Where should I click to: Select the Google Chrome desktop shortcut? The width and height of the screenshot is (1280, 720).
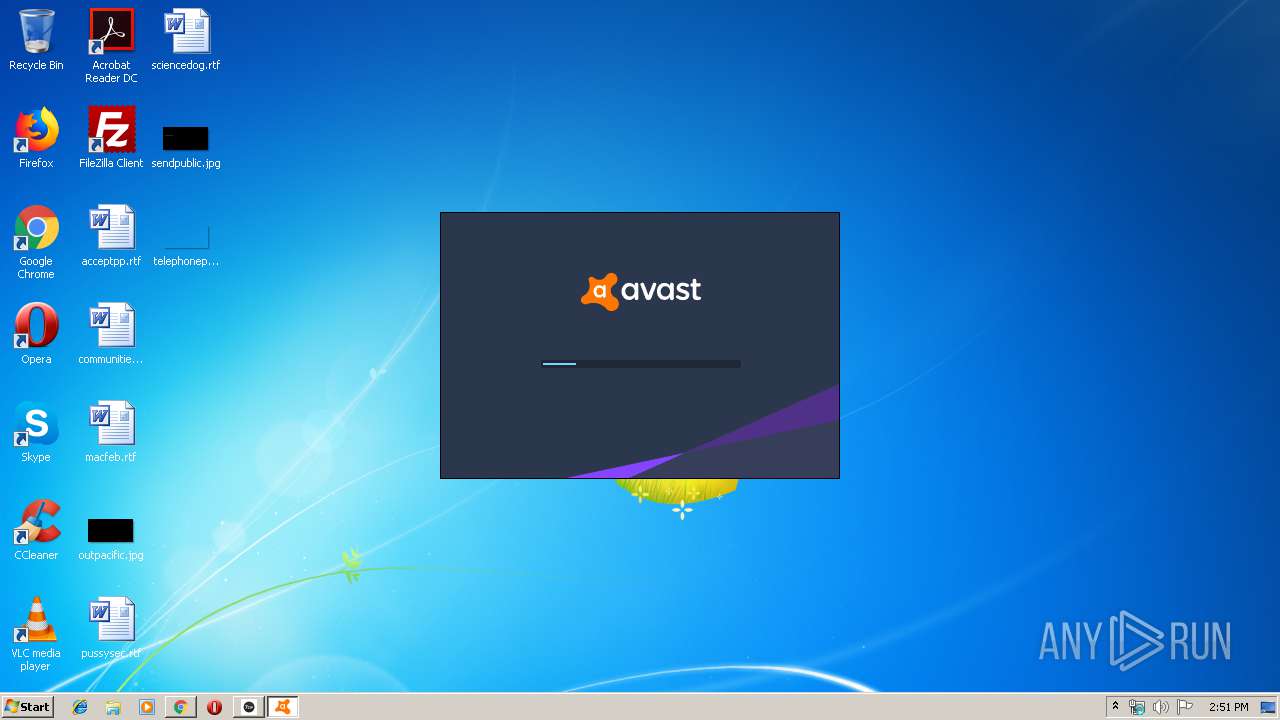pos(36,243)
